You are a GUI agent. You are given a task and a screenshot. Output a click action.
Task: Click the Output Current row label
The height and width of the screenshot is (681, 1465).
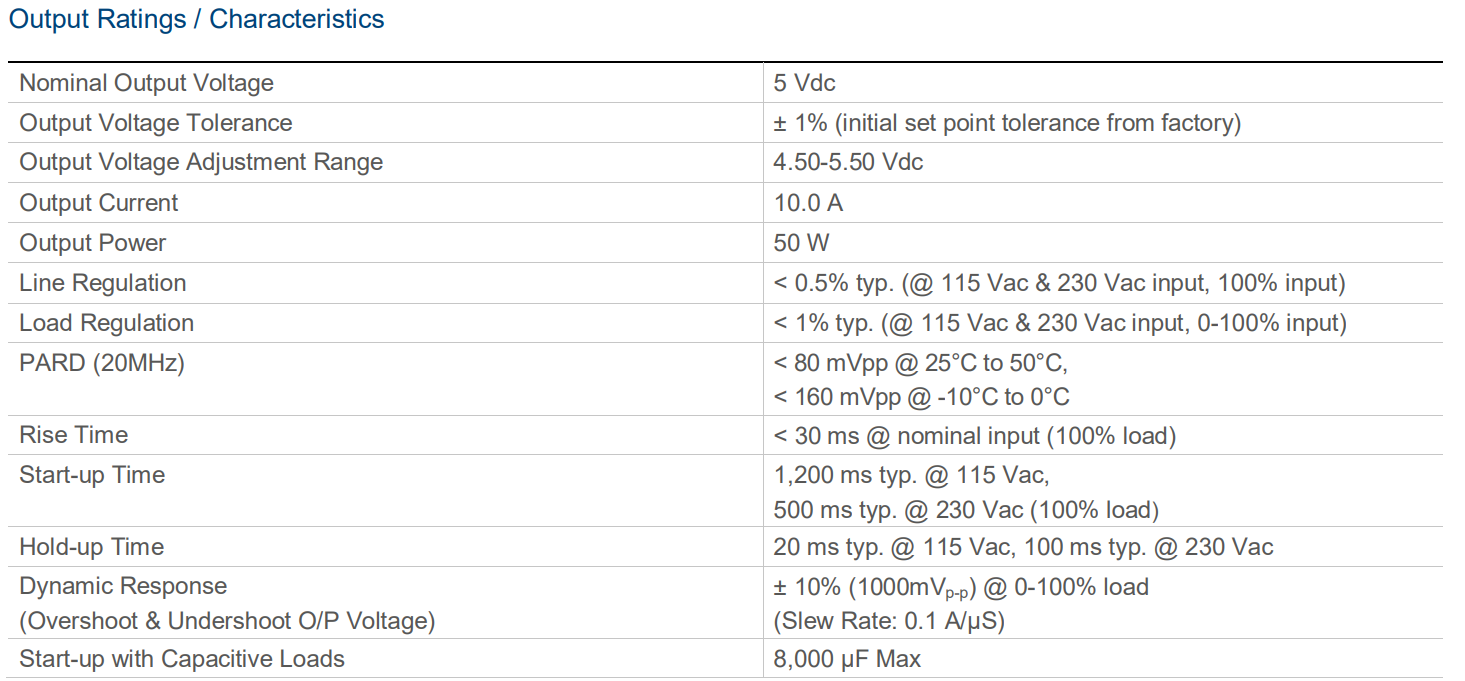click(x=98, y=203)
